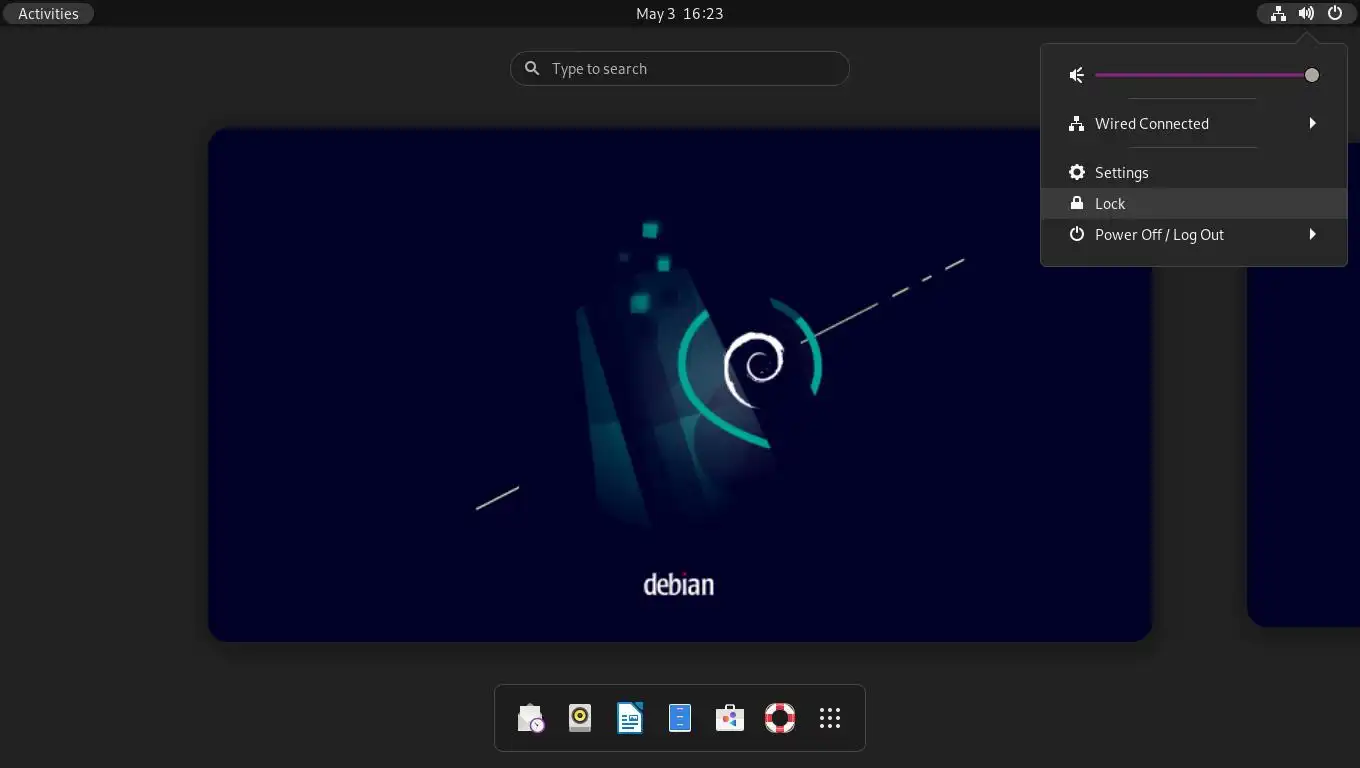Click the padlock icon next to Lock

(1077, 203)
